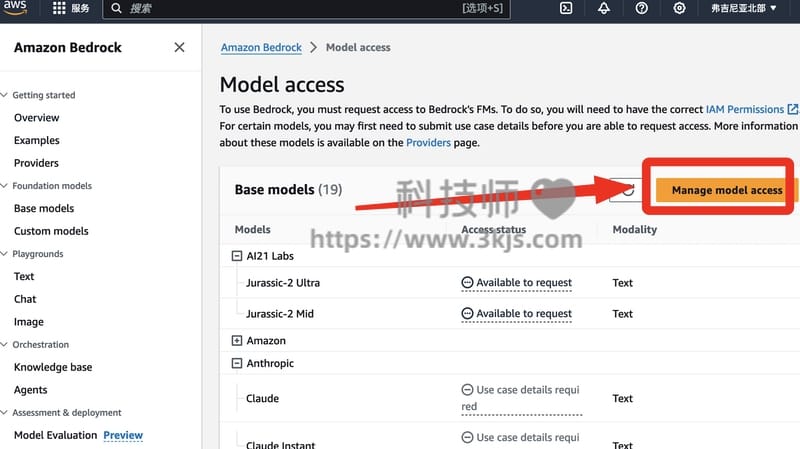The height and width of the screenshot is (449, 800).
Task: Open the IAM Permissions link
Action: (x=744, y=109)
